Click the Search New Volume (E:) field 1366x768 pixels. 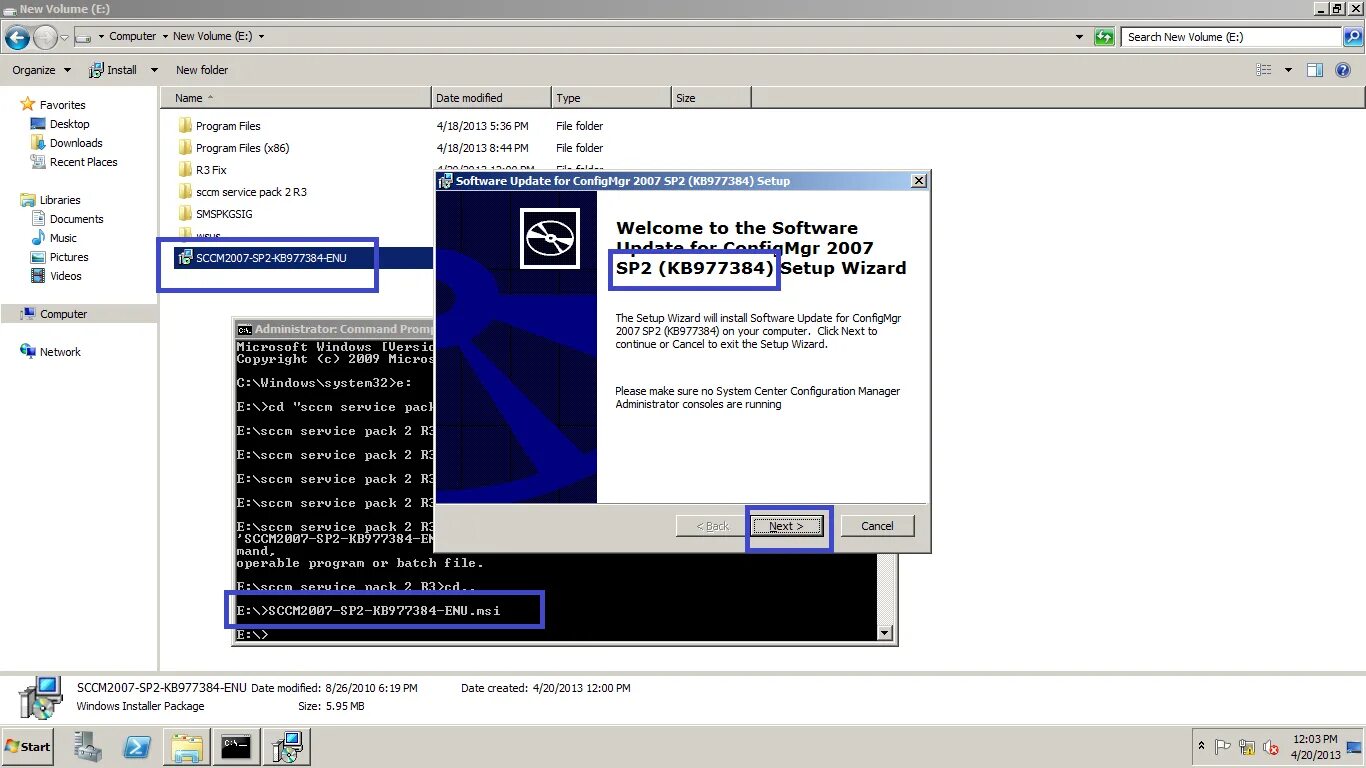tap(1232, 37)
